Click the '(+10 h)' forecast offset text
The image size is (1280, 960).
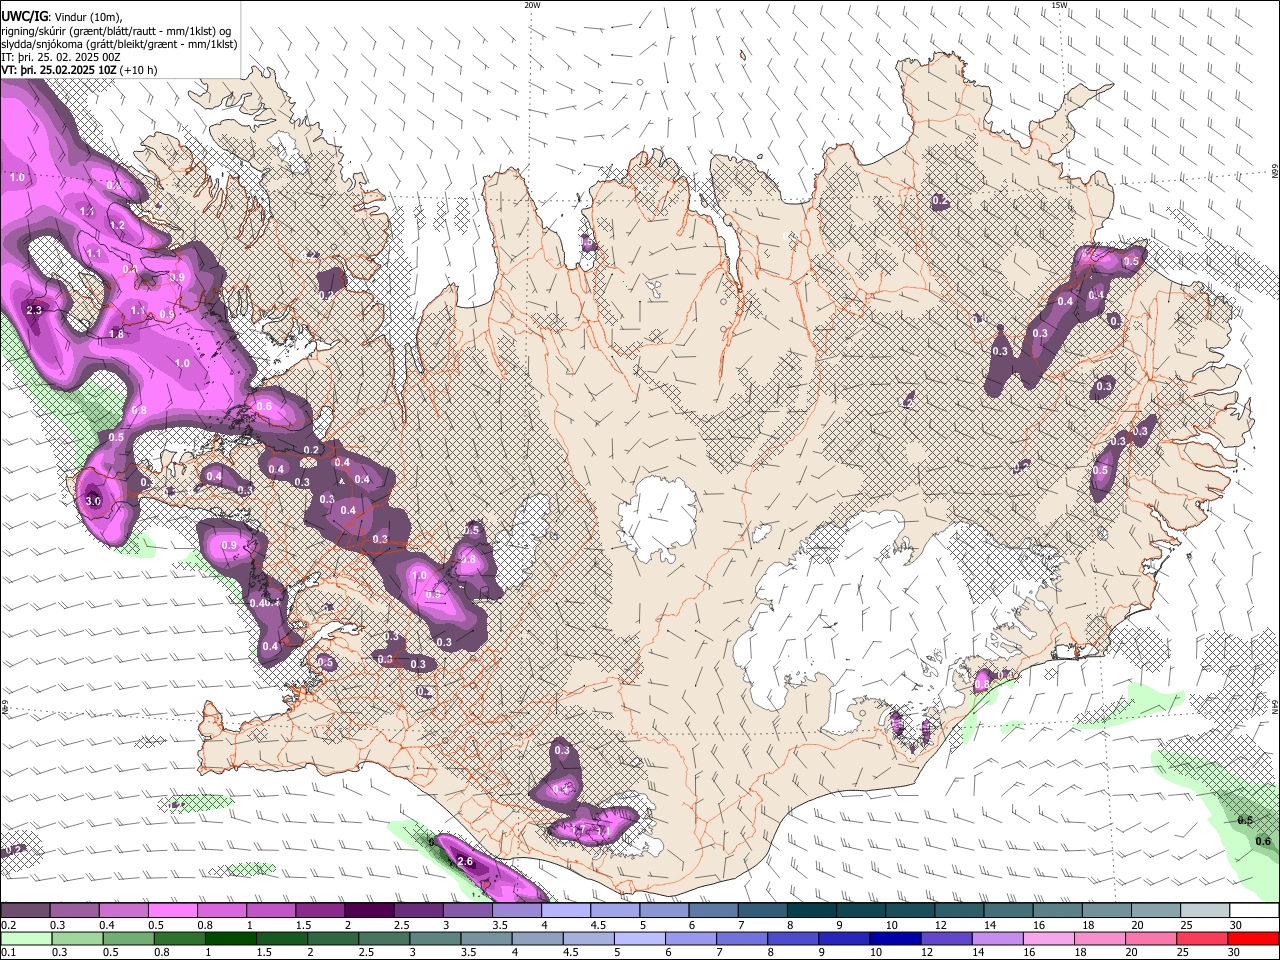click(x=138, y=70)
